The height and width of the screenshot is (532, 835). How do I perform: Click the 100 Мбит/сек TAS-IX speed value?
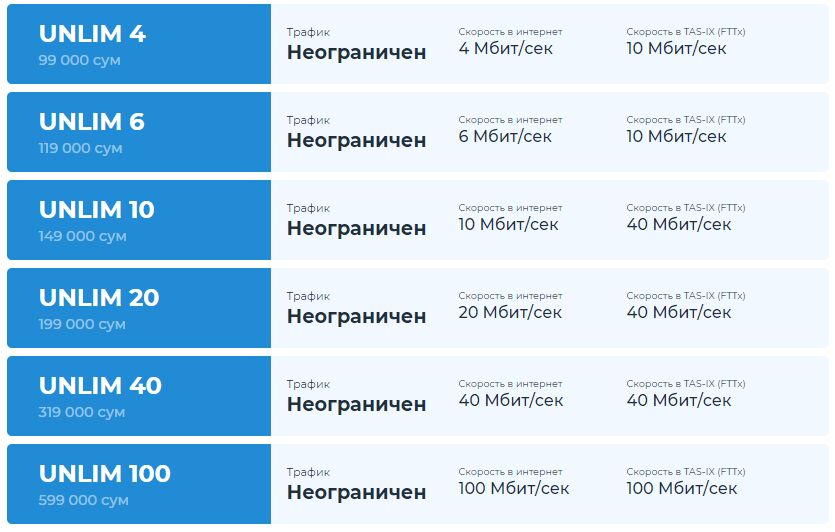(682, 488)
